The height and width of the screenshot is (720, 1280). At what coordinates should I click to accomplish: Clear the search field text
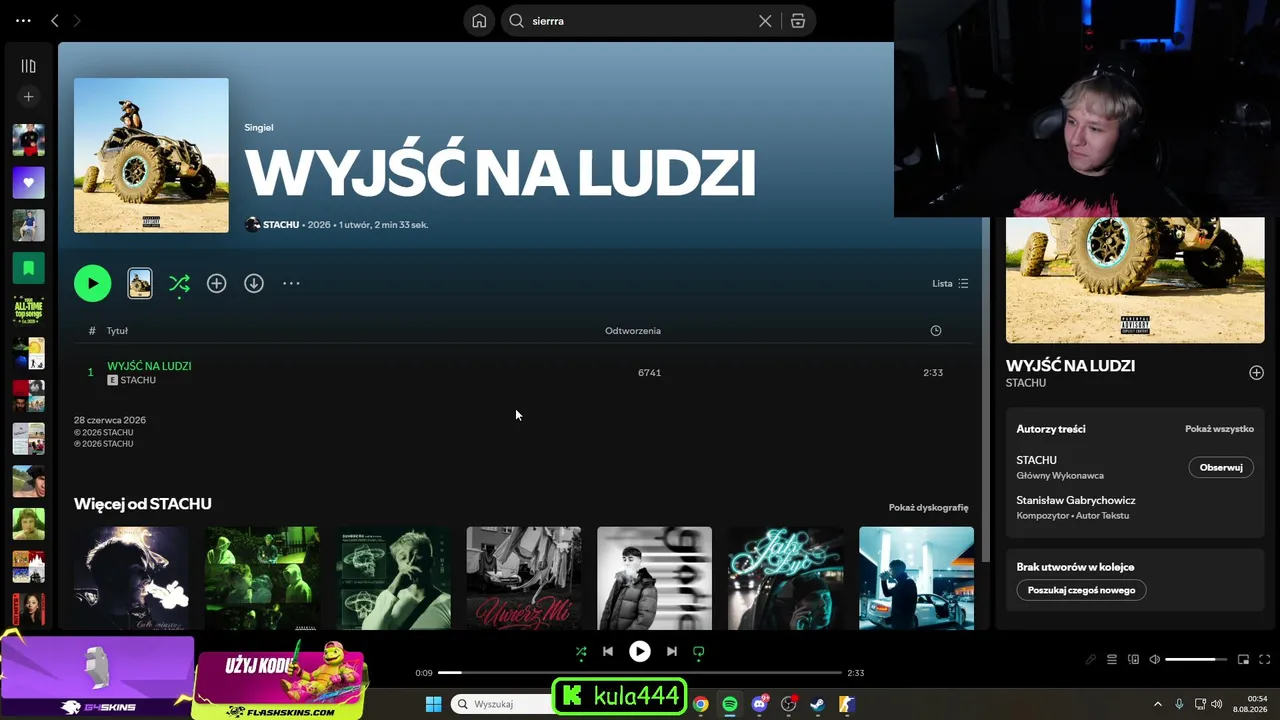point(765,21)
